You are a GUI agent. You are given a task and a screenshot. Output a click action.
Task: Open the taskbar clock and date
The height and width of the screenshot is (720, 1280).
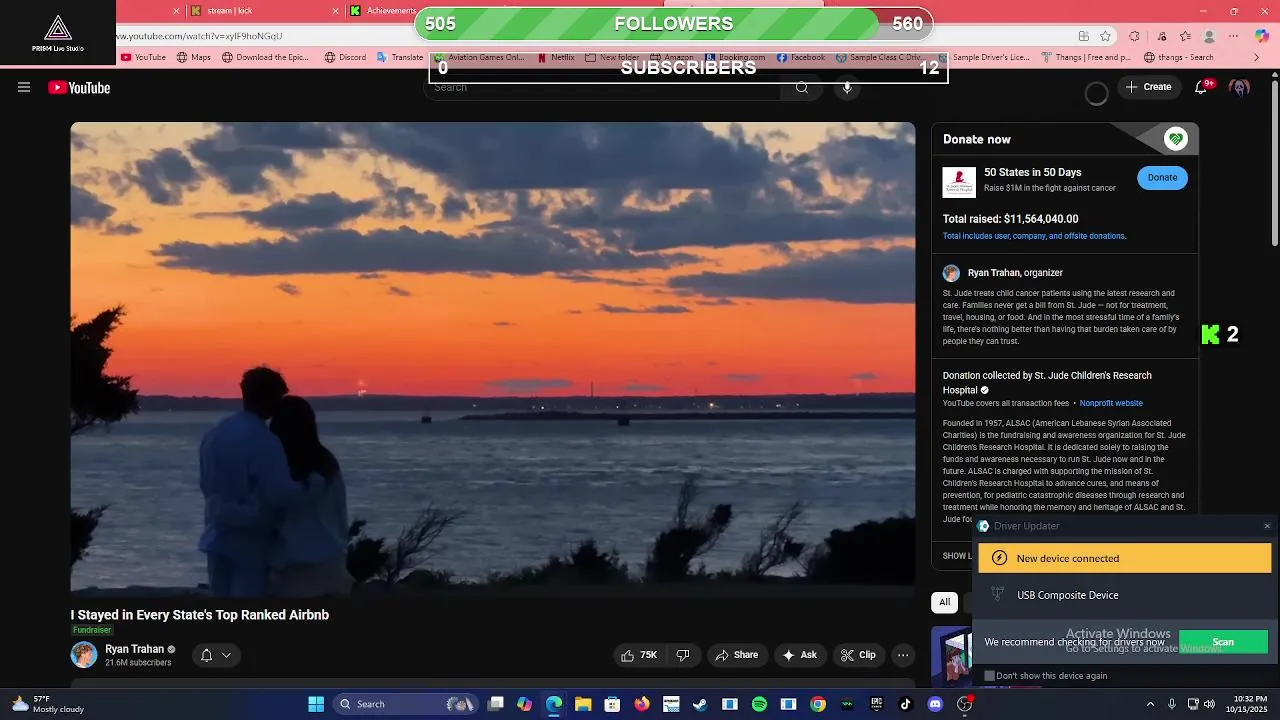pyautogui.click(x=1248, y=704)
